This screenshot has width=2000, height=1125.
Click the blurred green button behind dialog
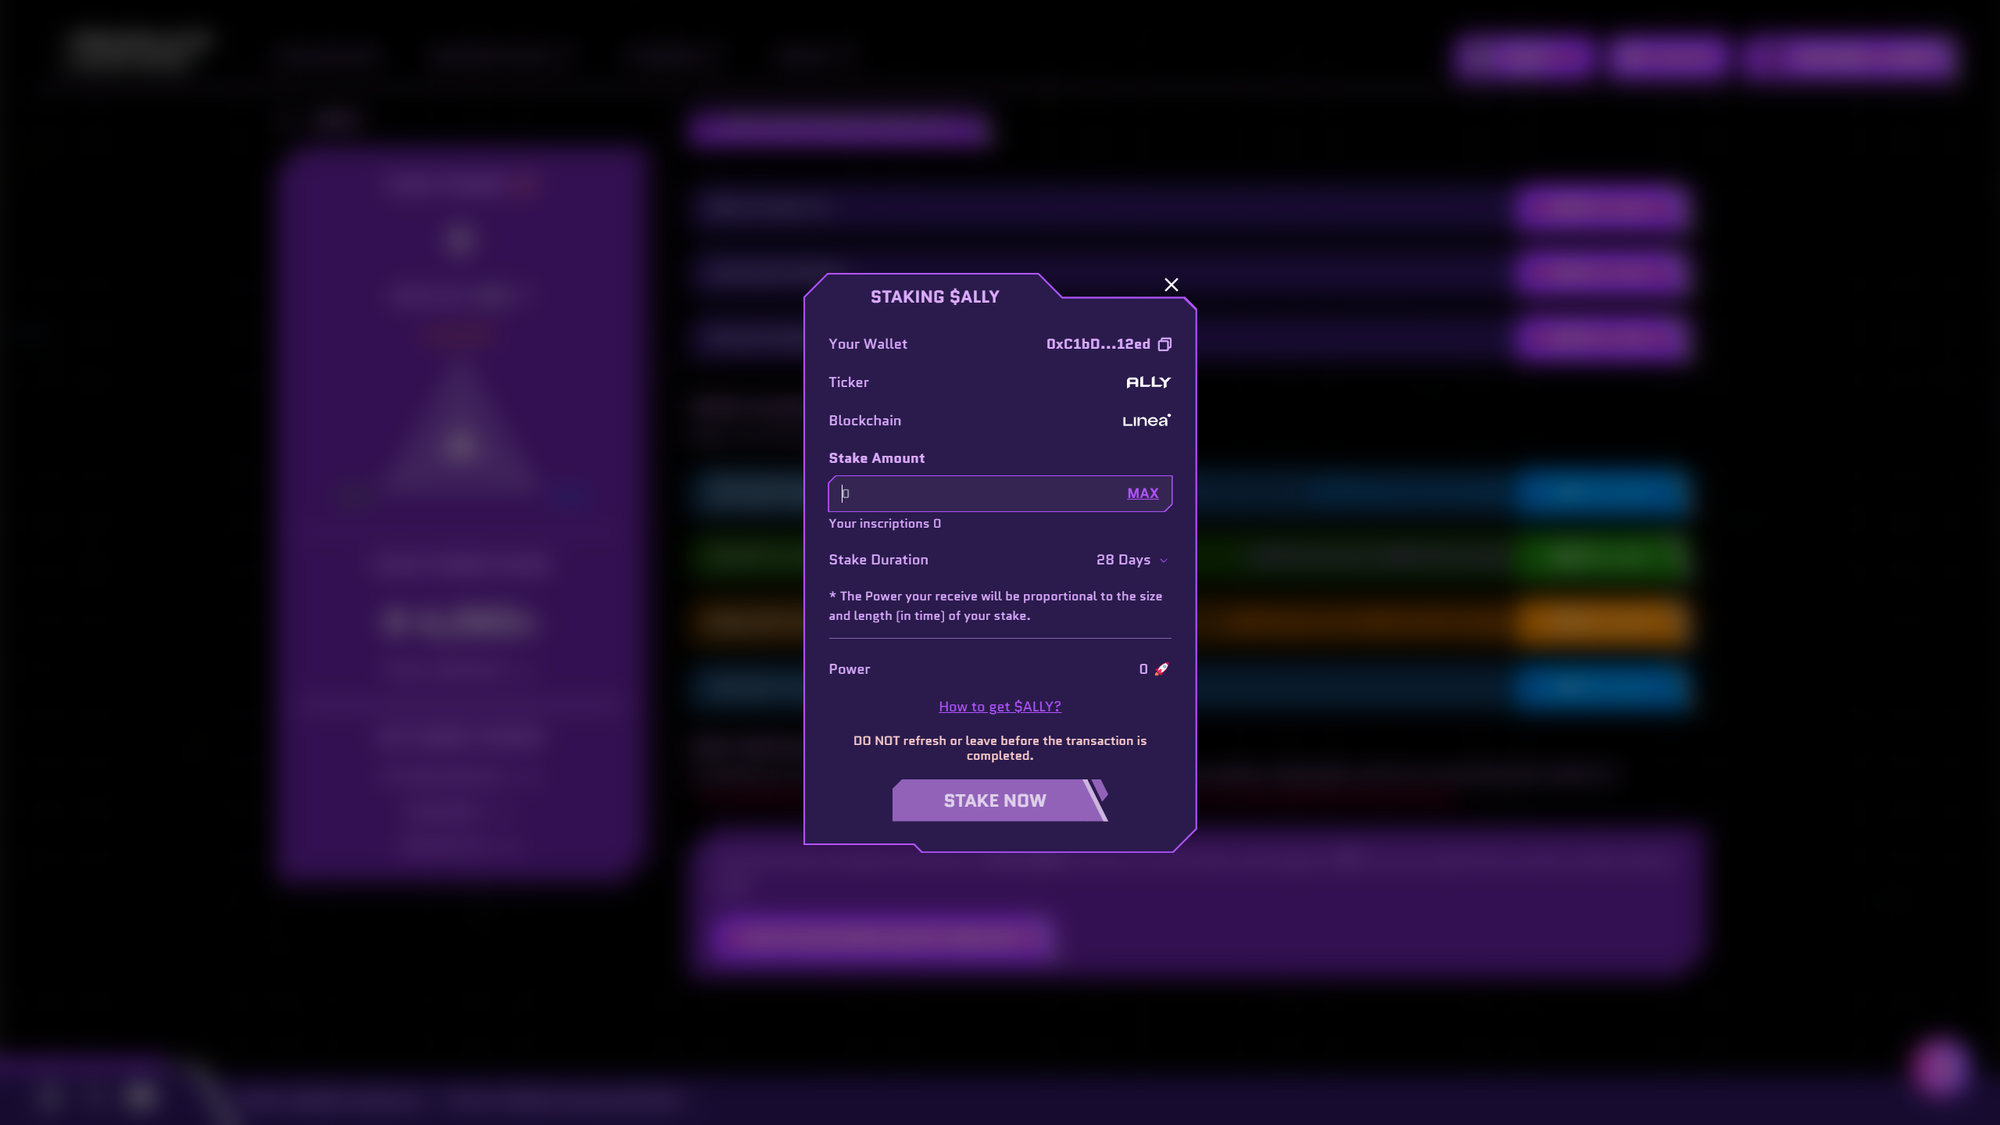coord(1600,556)
